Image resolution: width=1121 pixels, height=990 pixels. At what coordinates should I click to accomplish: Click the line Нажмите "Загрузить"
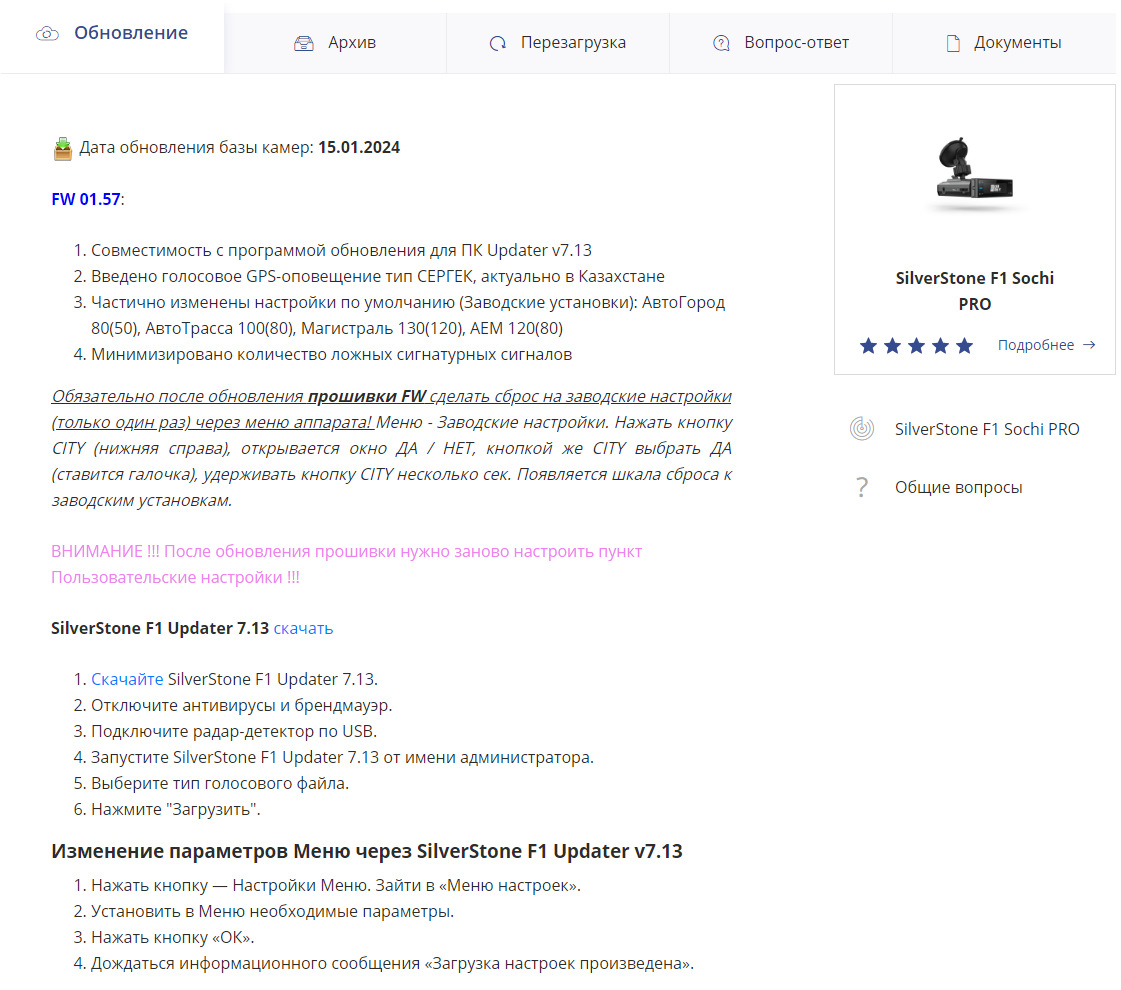pyautogui.click(x=176, y=809)
